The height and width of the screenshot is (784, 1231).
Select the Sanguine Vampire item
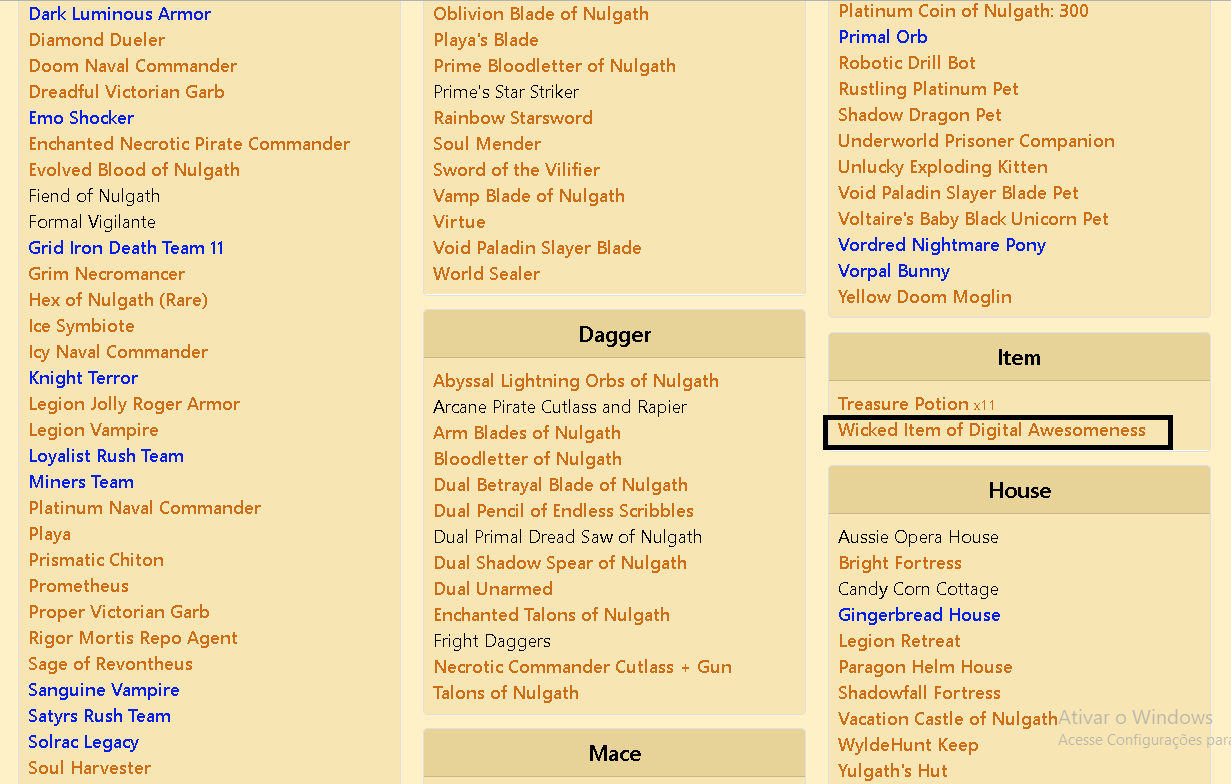[103, 689]
